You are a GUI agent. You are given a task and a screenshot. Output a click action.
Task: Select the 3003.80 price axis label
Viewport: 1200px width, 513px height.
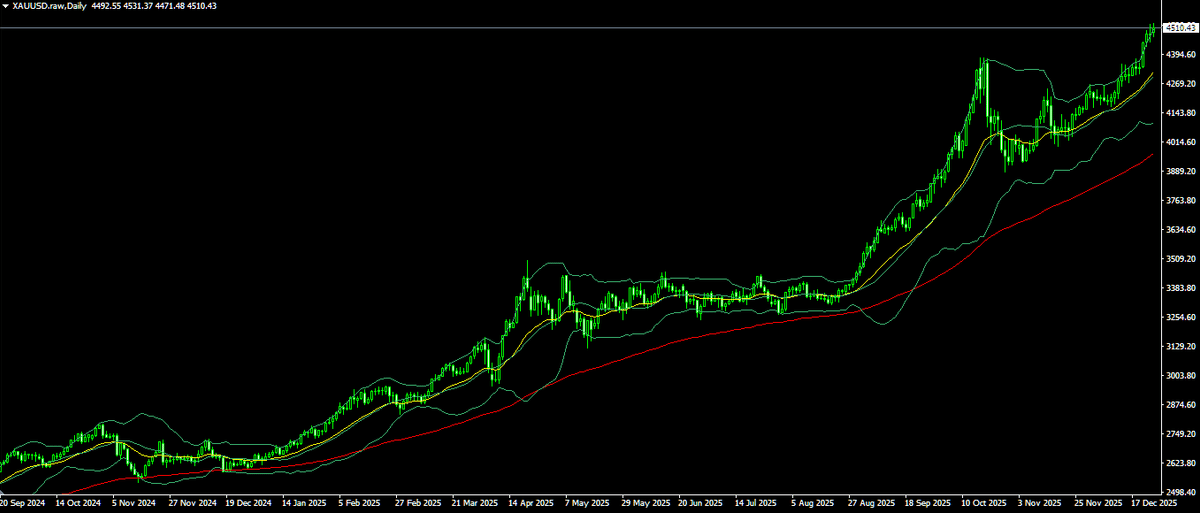(1181, 376)
